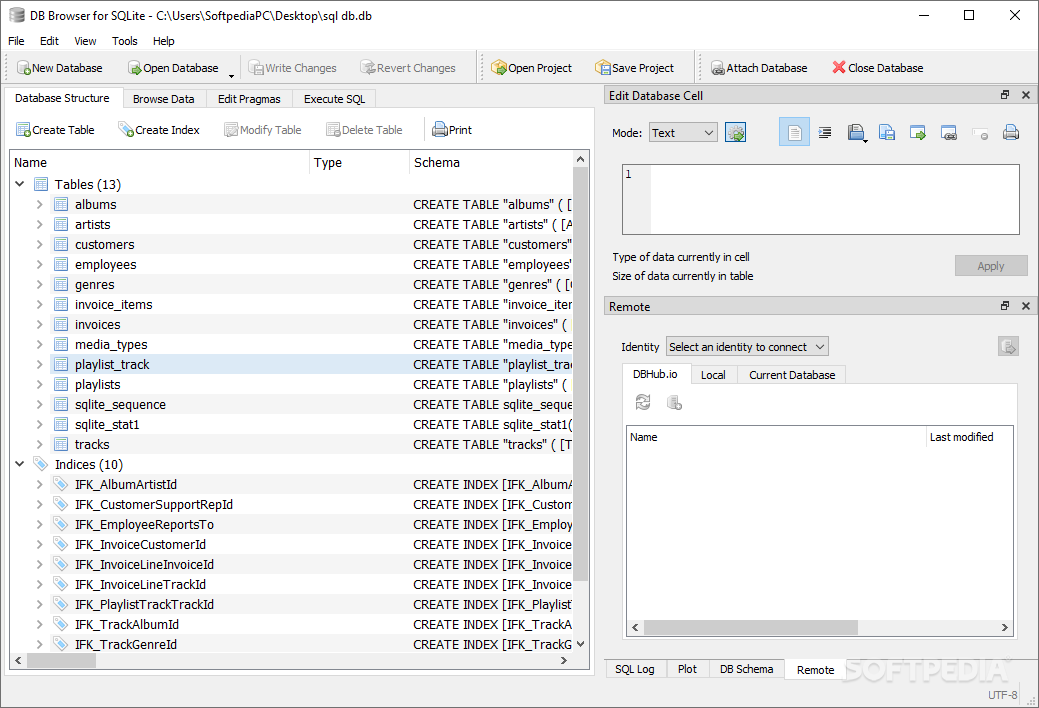Click the Create Table button
1039x708 pixels.
point(56,130)
